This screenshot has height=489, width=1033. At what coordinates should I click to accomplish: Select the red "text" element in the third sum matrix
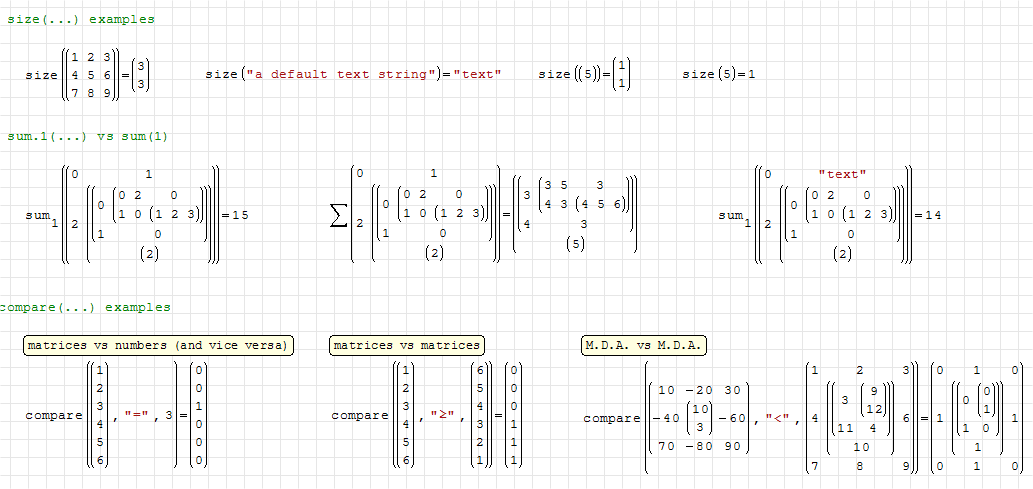842,174
